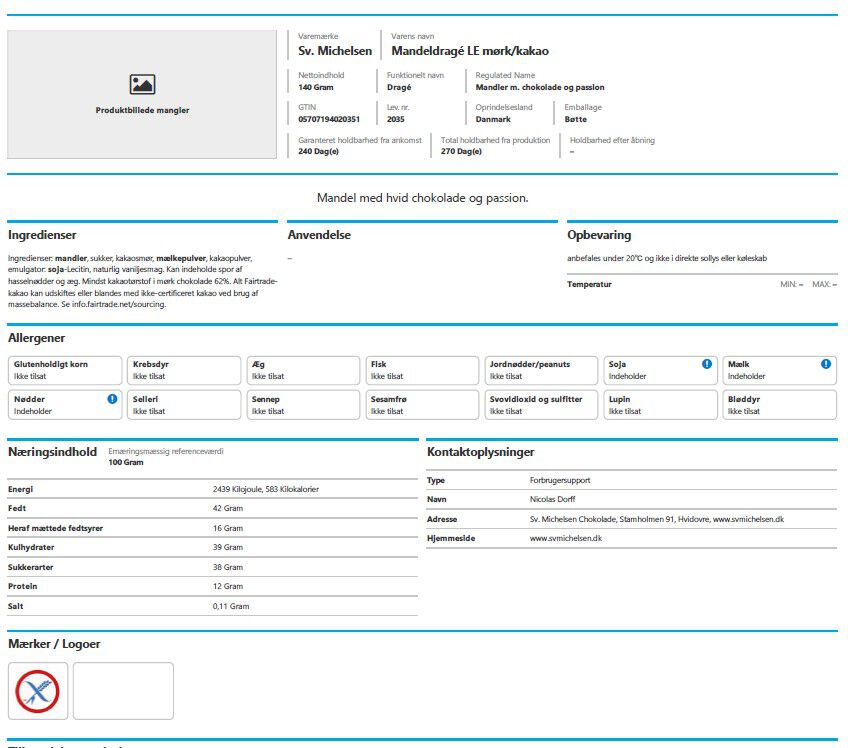Viewport: 851px width, 748px height.
Task: Click the Fisk allergen card
Action: [422, 370]
